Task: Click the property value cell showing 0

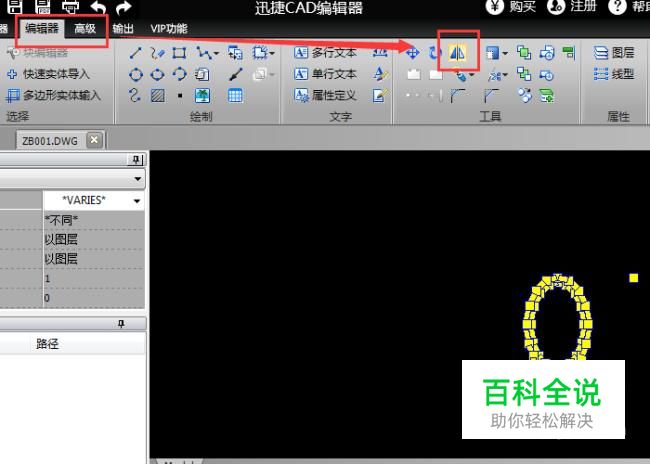Action: coord(94,298)
